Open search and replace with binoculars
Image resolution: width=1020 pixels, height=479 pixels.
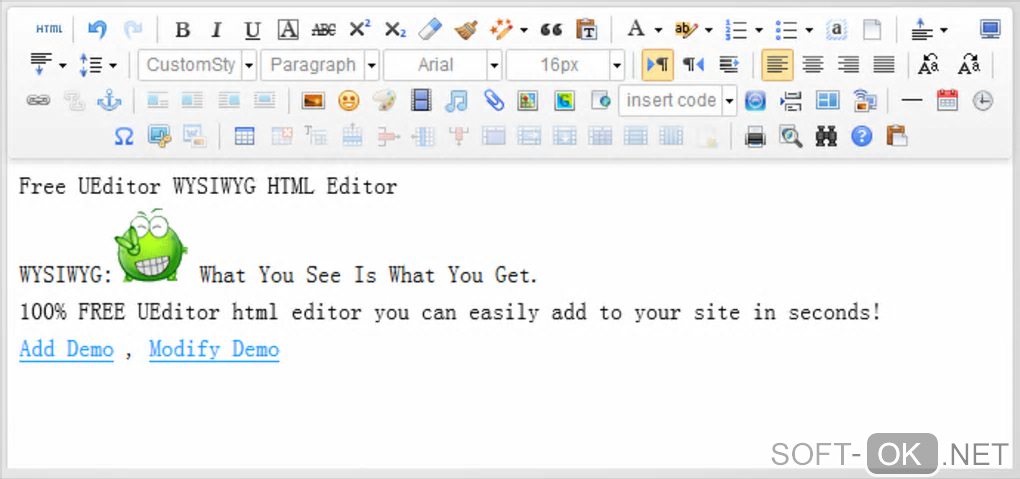click(x=825, y=136)
